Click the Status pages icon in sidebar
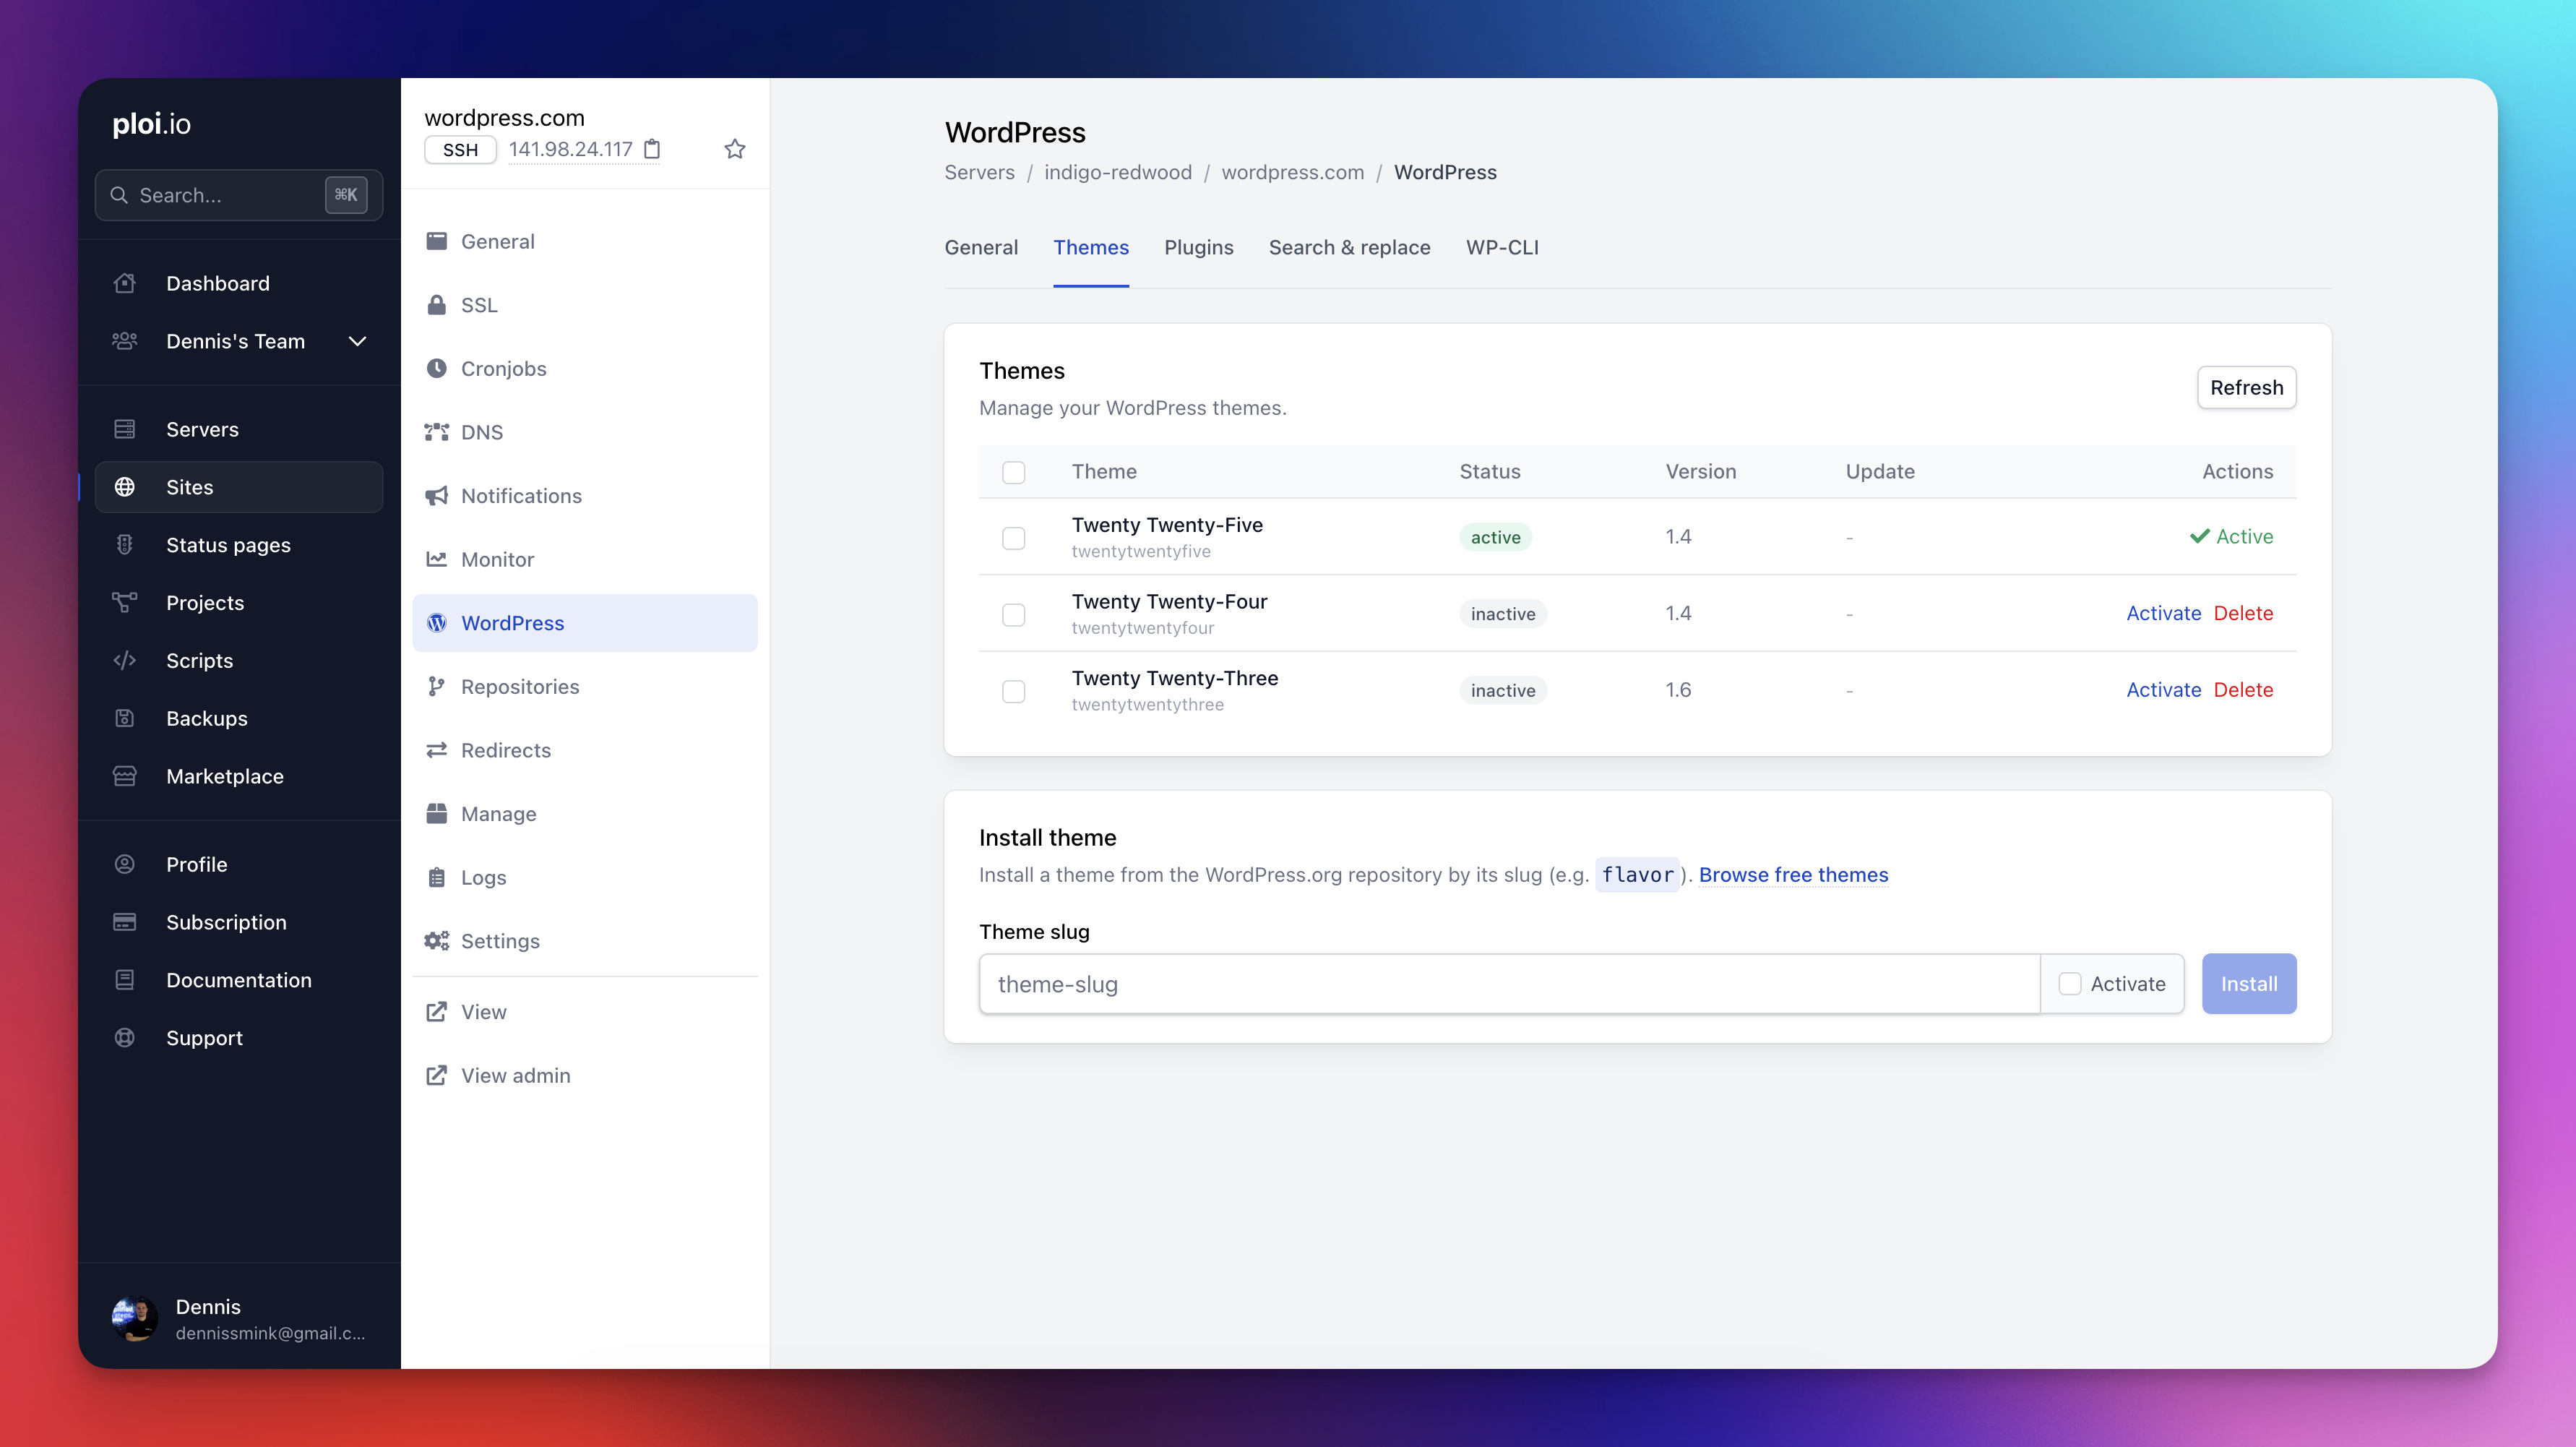 [x=125, y=545]
